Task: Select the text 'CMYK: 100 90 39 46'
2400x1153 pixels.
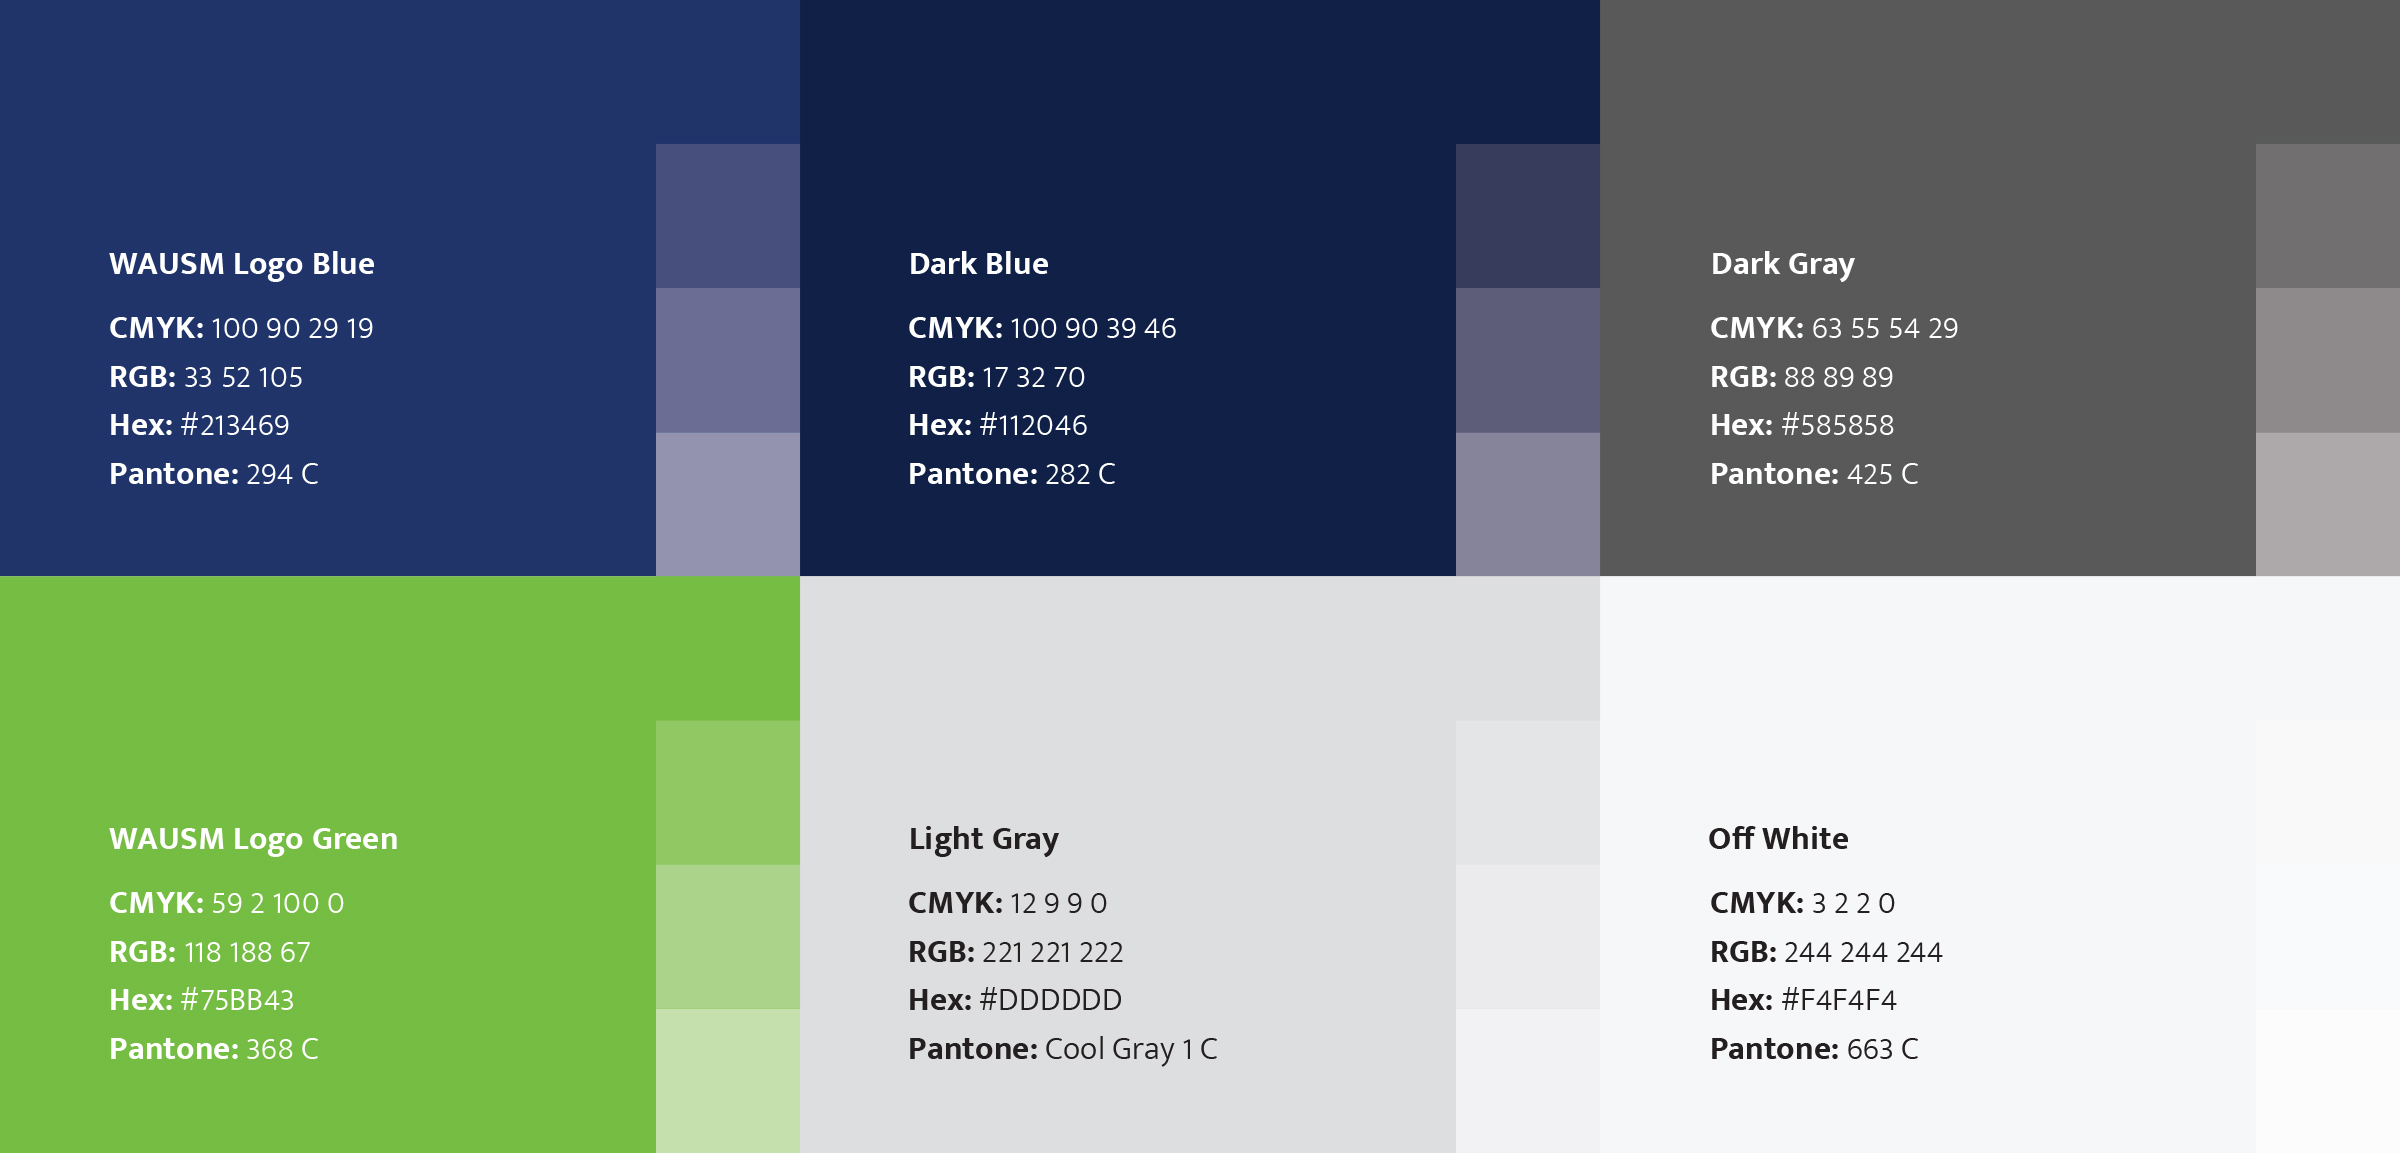Action: point(1042,328)
